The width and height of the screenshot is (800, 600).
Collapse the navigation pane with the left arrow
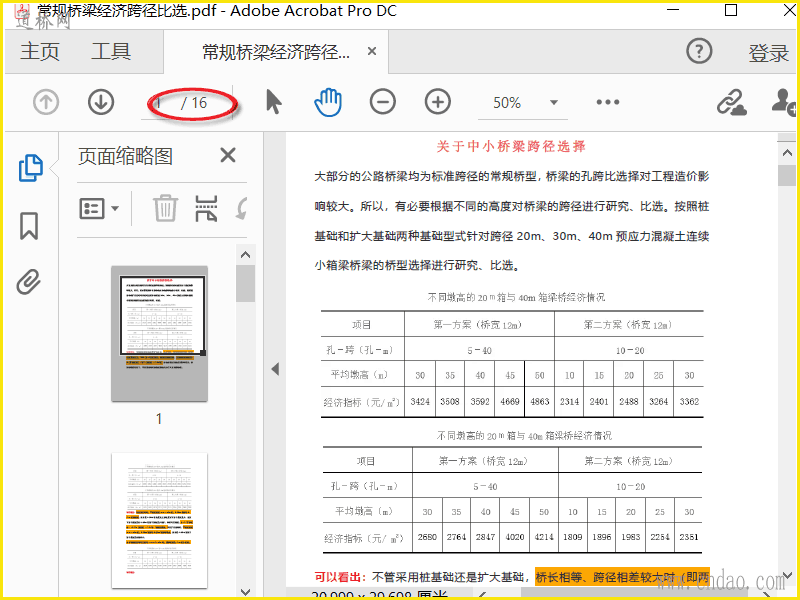(275, 369)
